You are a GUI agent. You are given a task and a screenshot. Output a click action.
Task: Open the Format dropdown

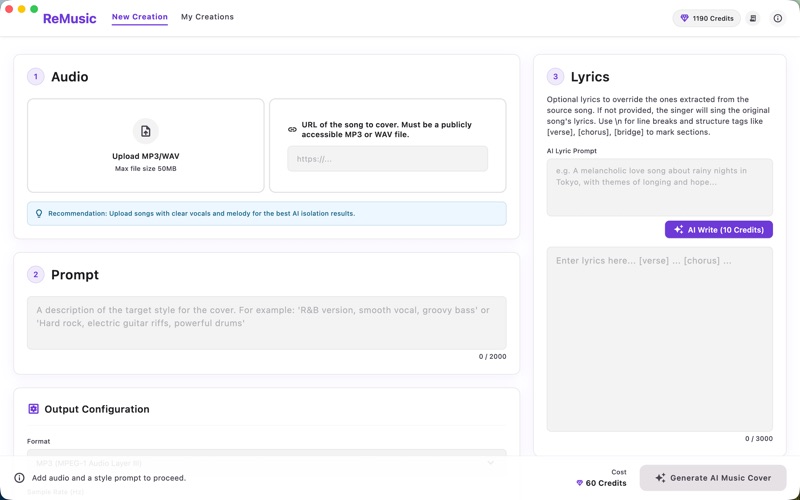tap(267, 463)
